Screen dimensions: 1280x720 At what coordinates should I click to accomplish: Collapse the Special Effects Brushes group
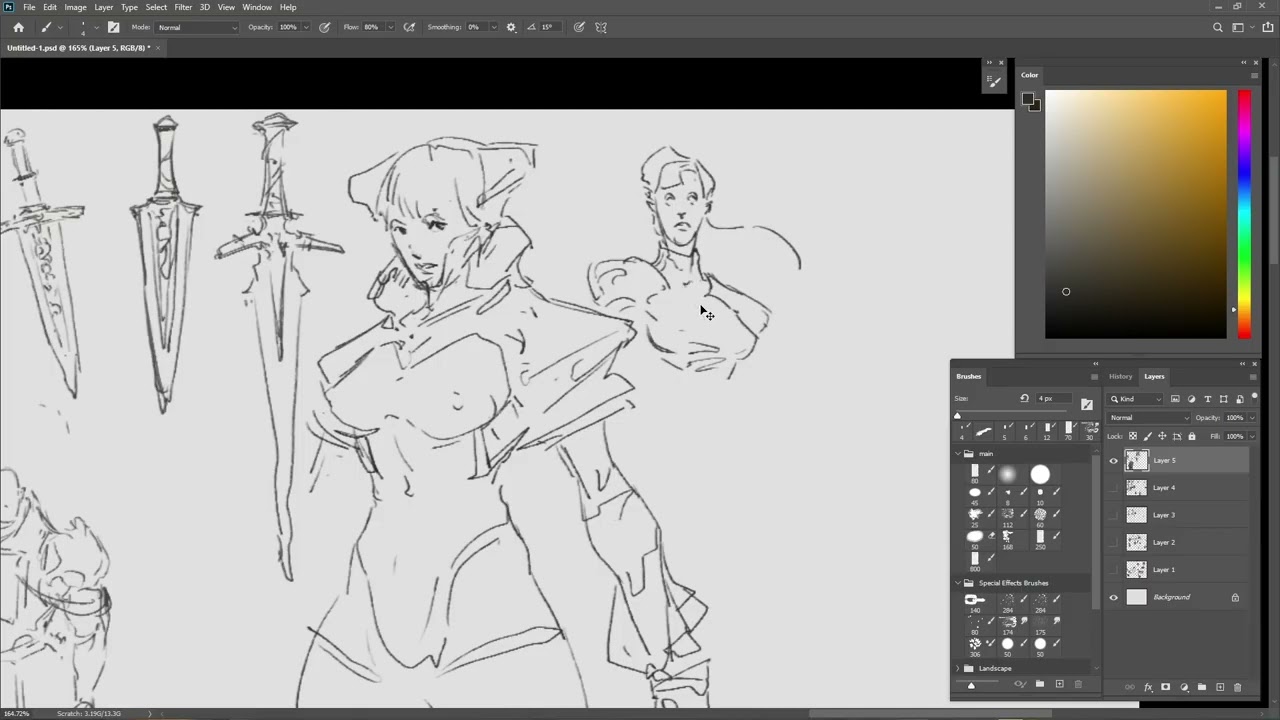[958, 582]
